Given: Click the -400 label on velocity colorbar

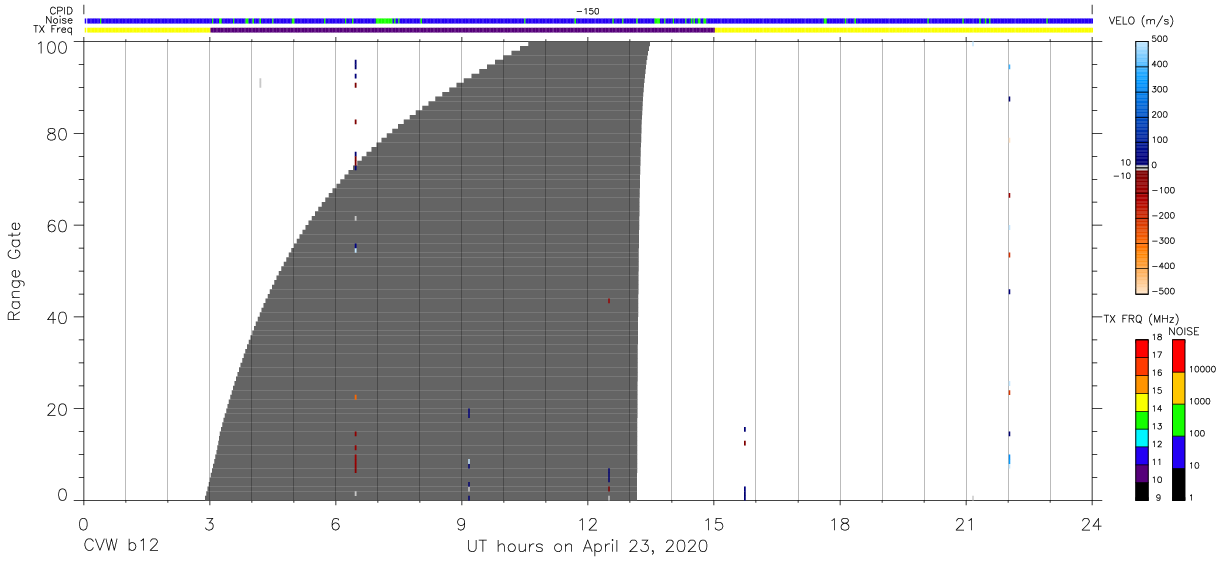Looking at the screenshot, I should coord(1163,266).
